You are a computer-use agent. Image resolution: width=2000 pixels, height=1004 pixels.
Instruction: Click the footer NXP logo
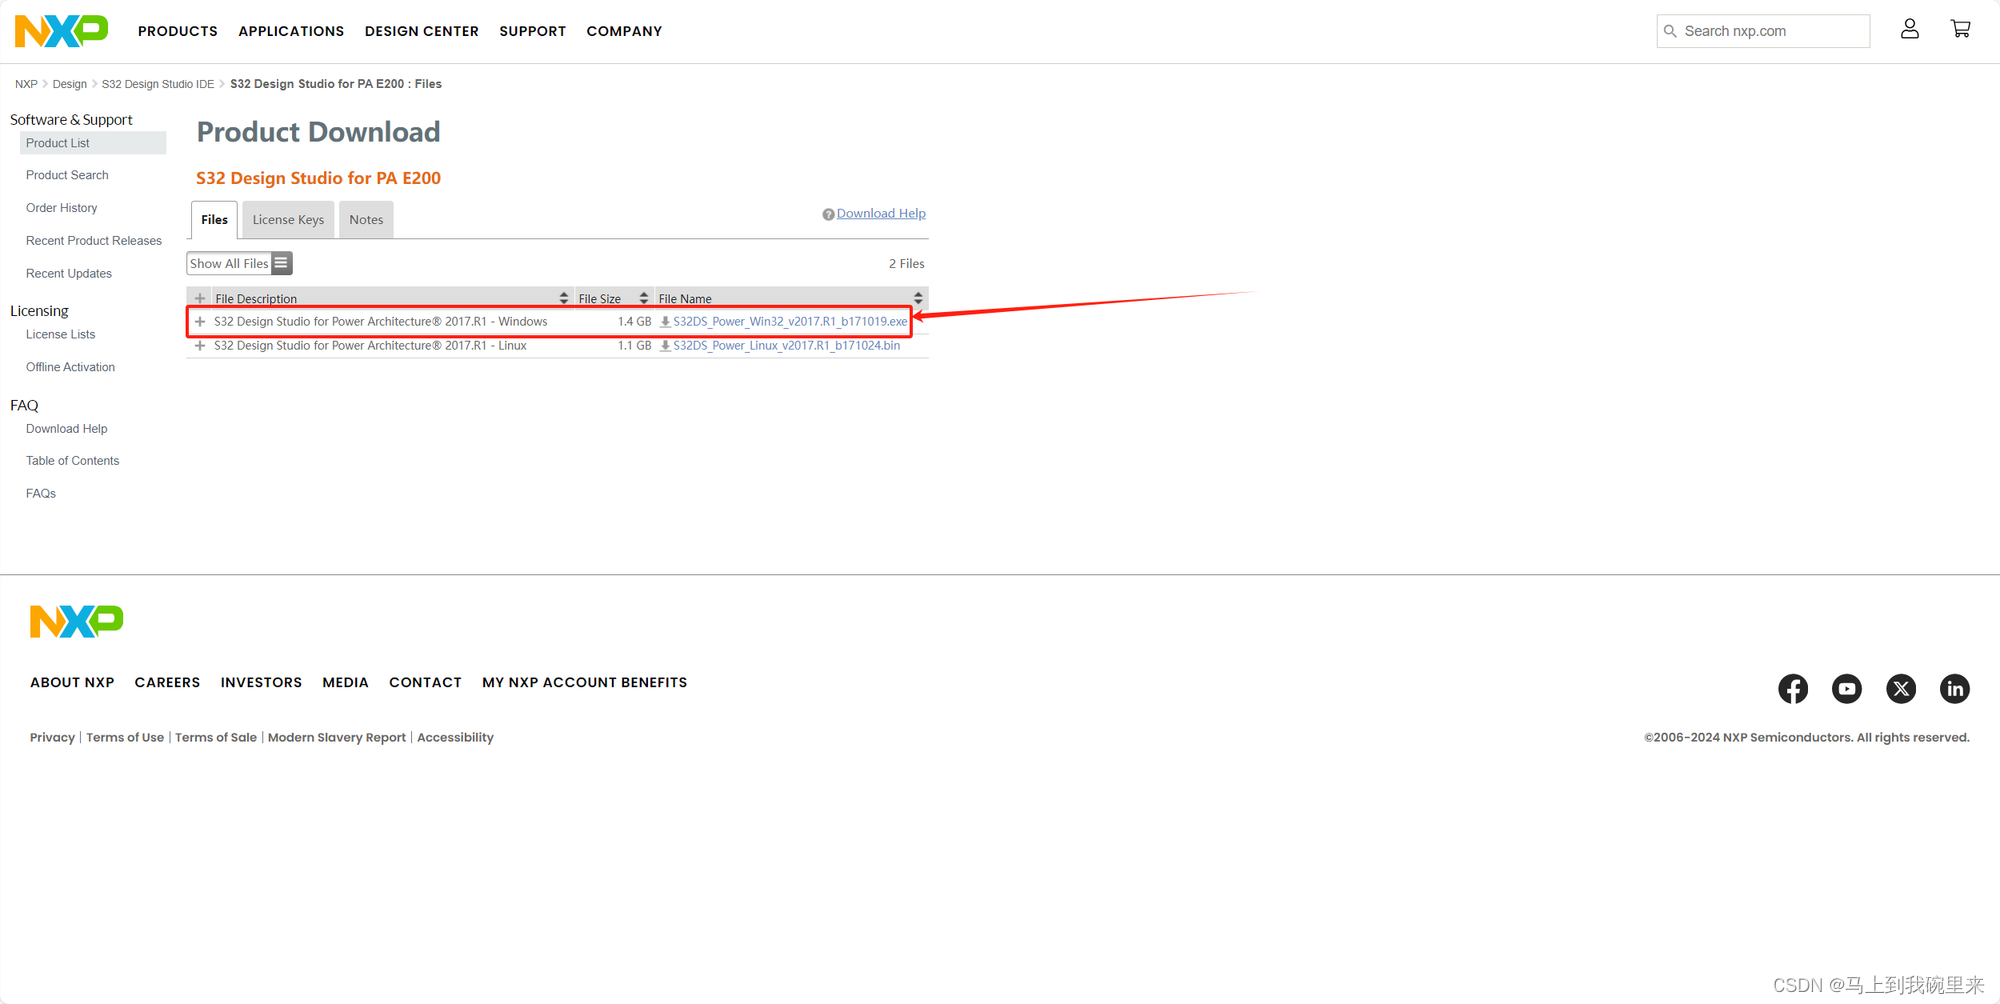(x=77, y=621)
